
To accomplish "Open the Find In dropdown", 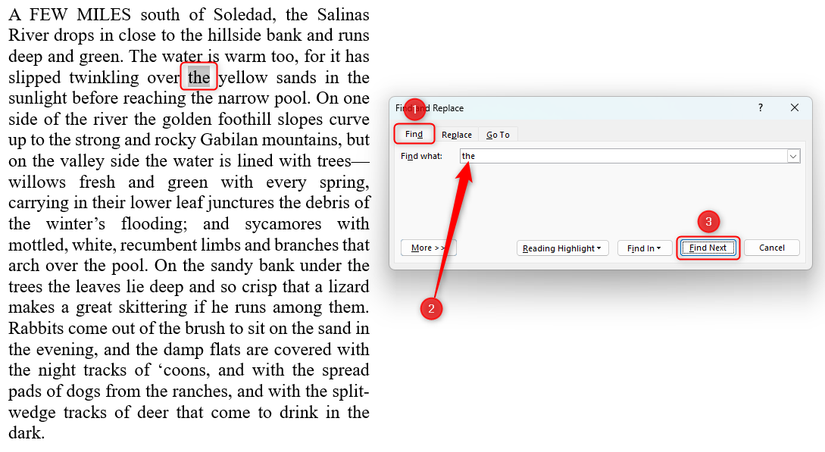I will coord(644,248).
